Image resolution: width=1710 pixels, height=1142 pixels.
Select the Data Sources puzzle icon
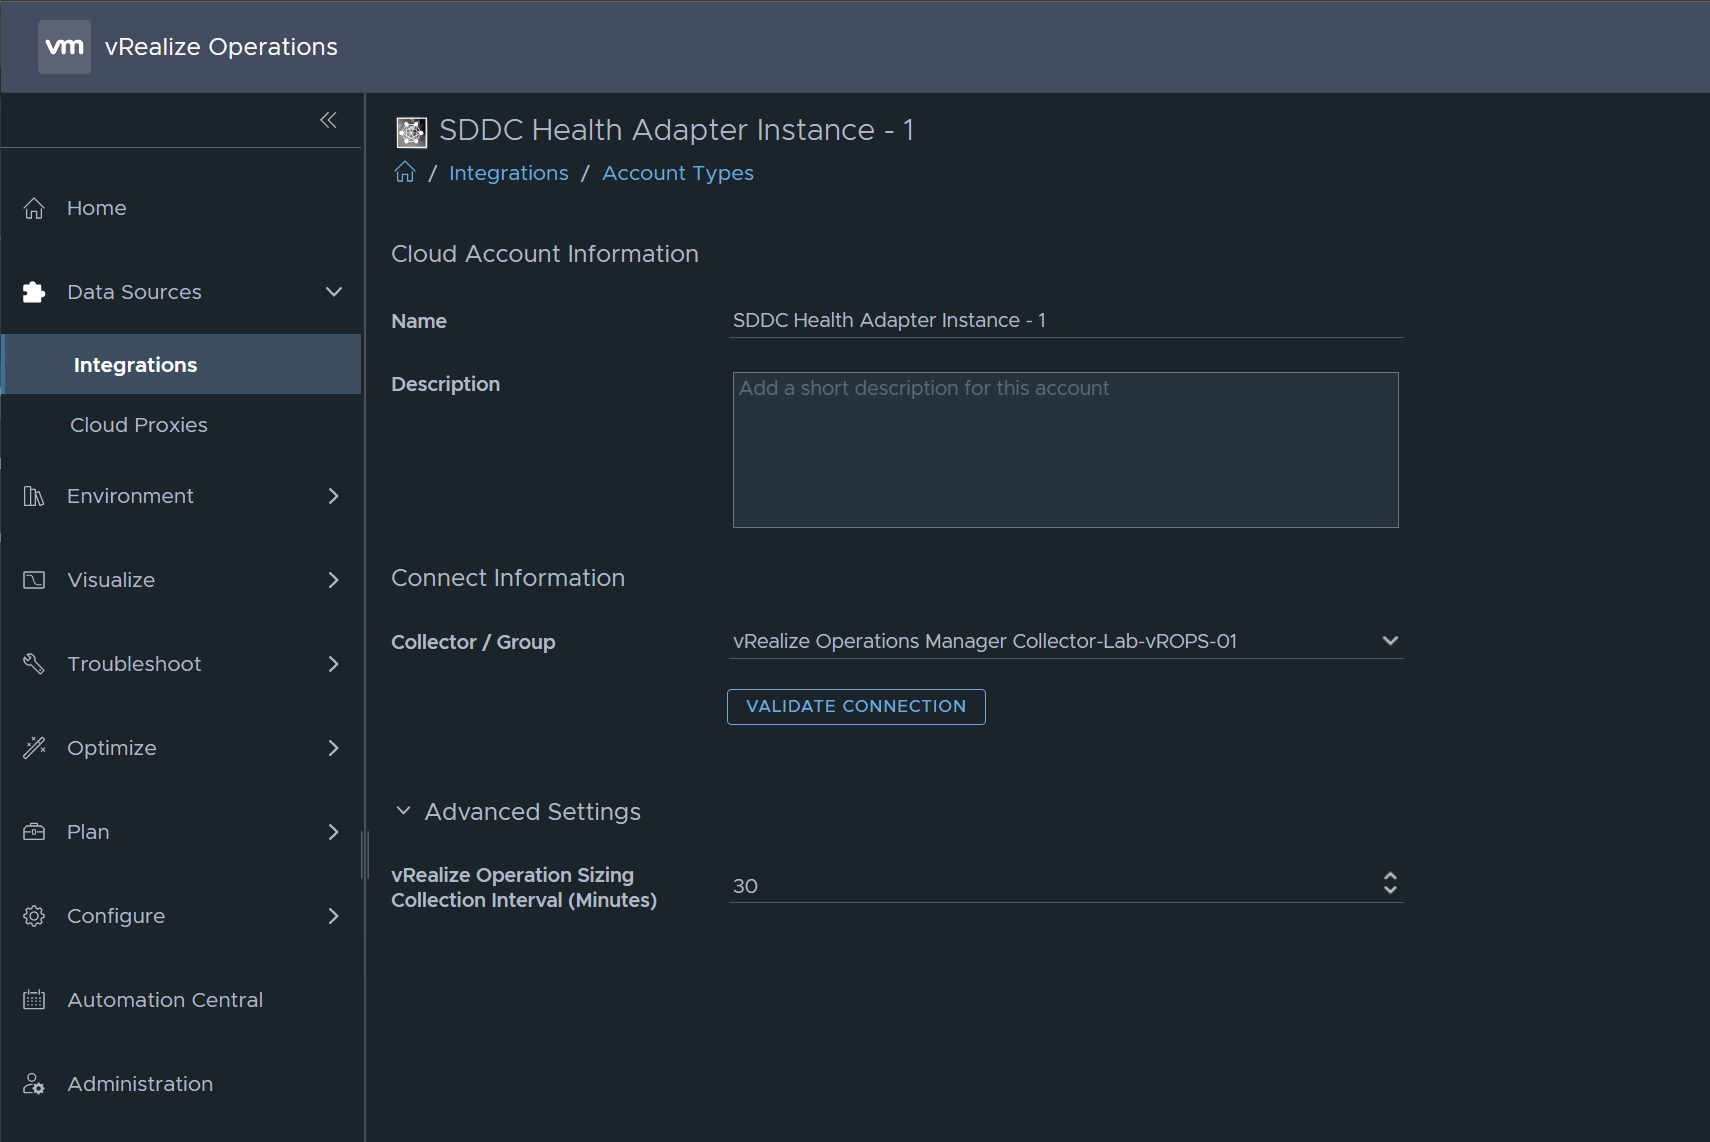click(33, 292)
